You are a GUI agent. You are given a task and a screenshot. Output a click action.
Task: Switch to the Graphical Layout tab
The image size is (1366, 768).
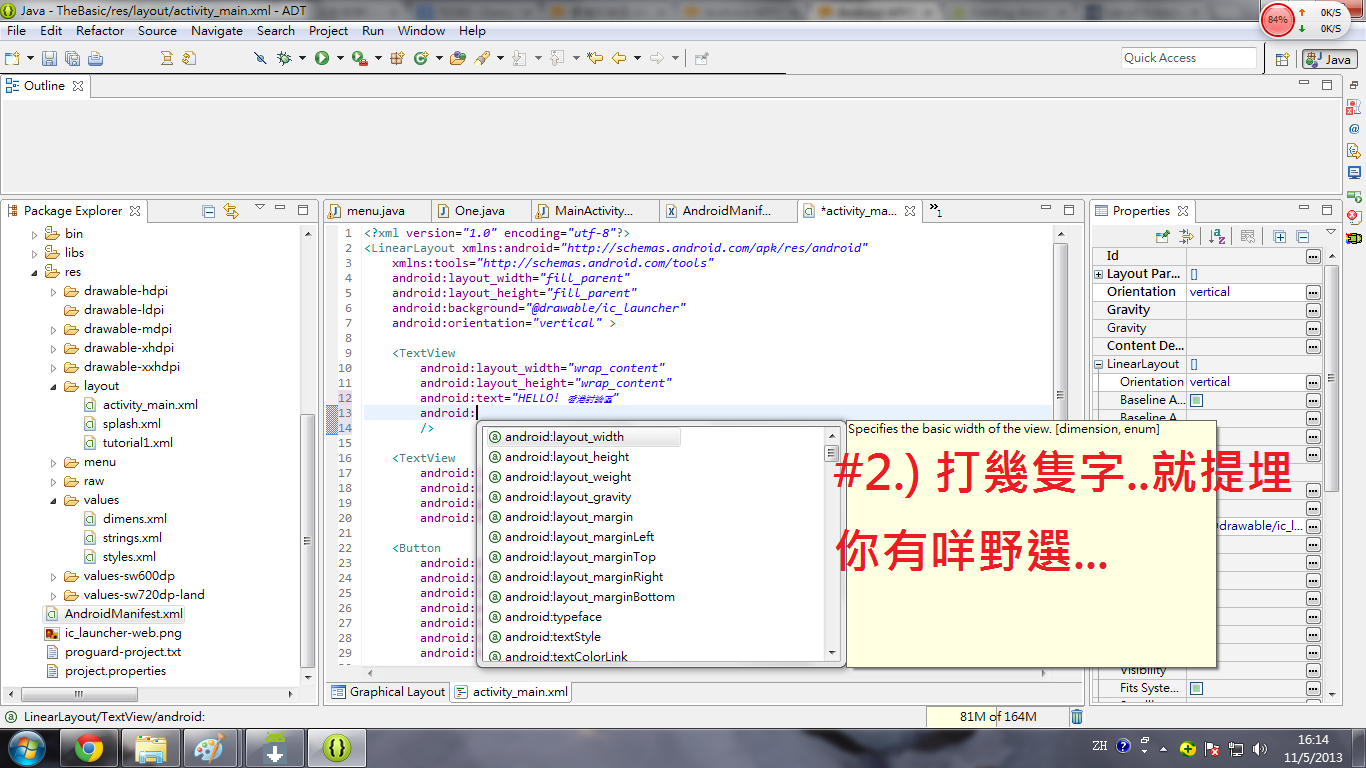(388, 692)
